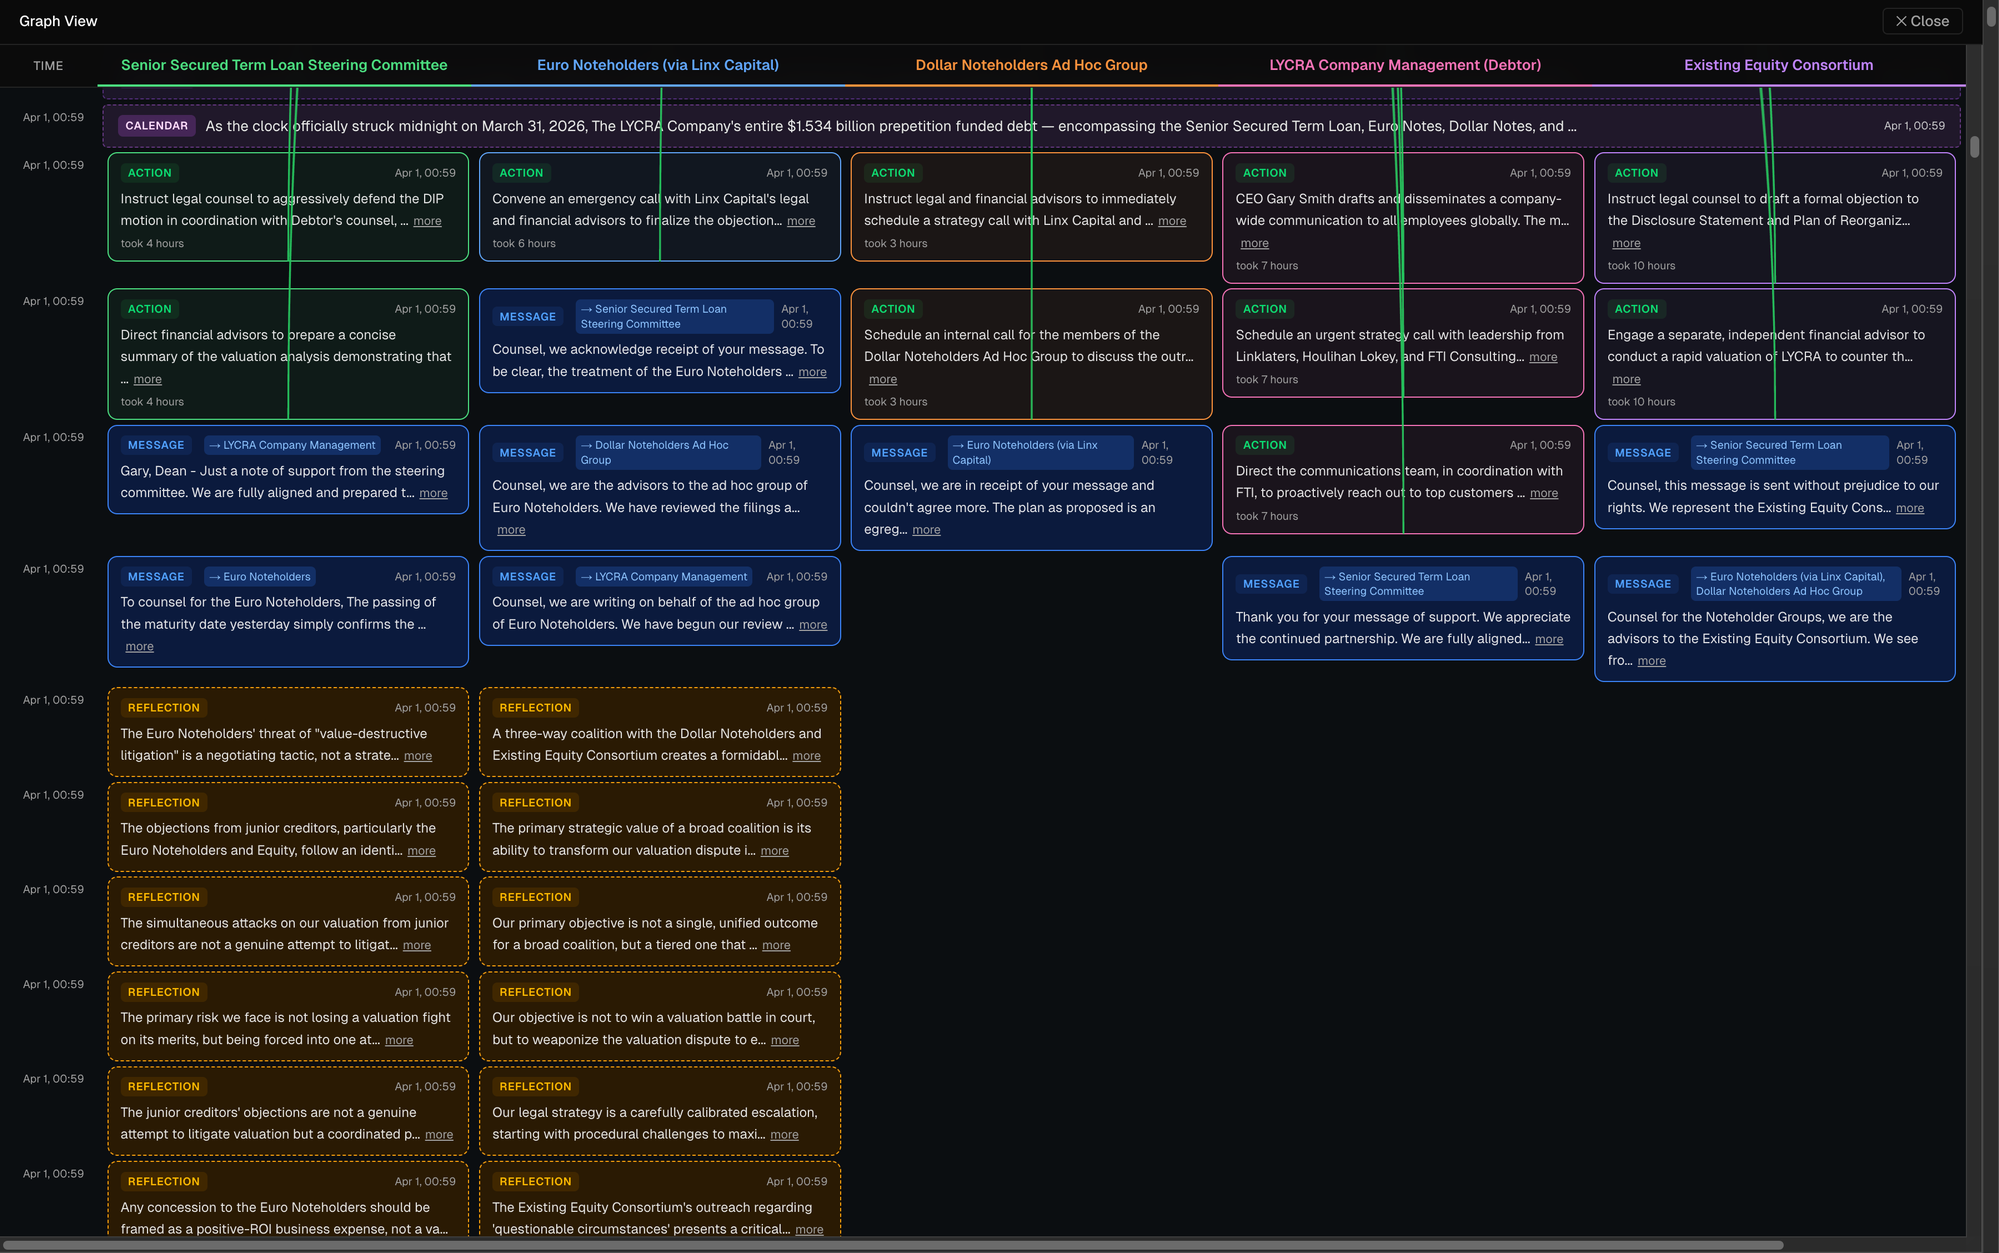Viewport: 1999px width, 1253px height.
Task: Select LYCRA Company Management (Debtor) header
Action: point(1404,65)
